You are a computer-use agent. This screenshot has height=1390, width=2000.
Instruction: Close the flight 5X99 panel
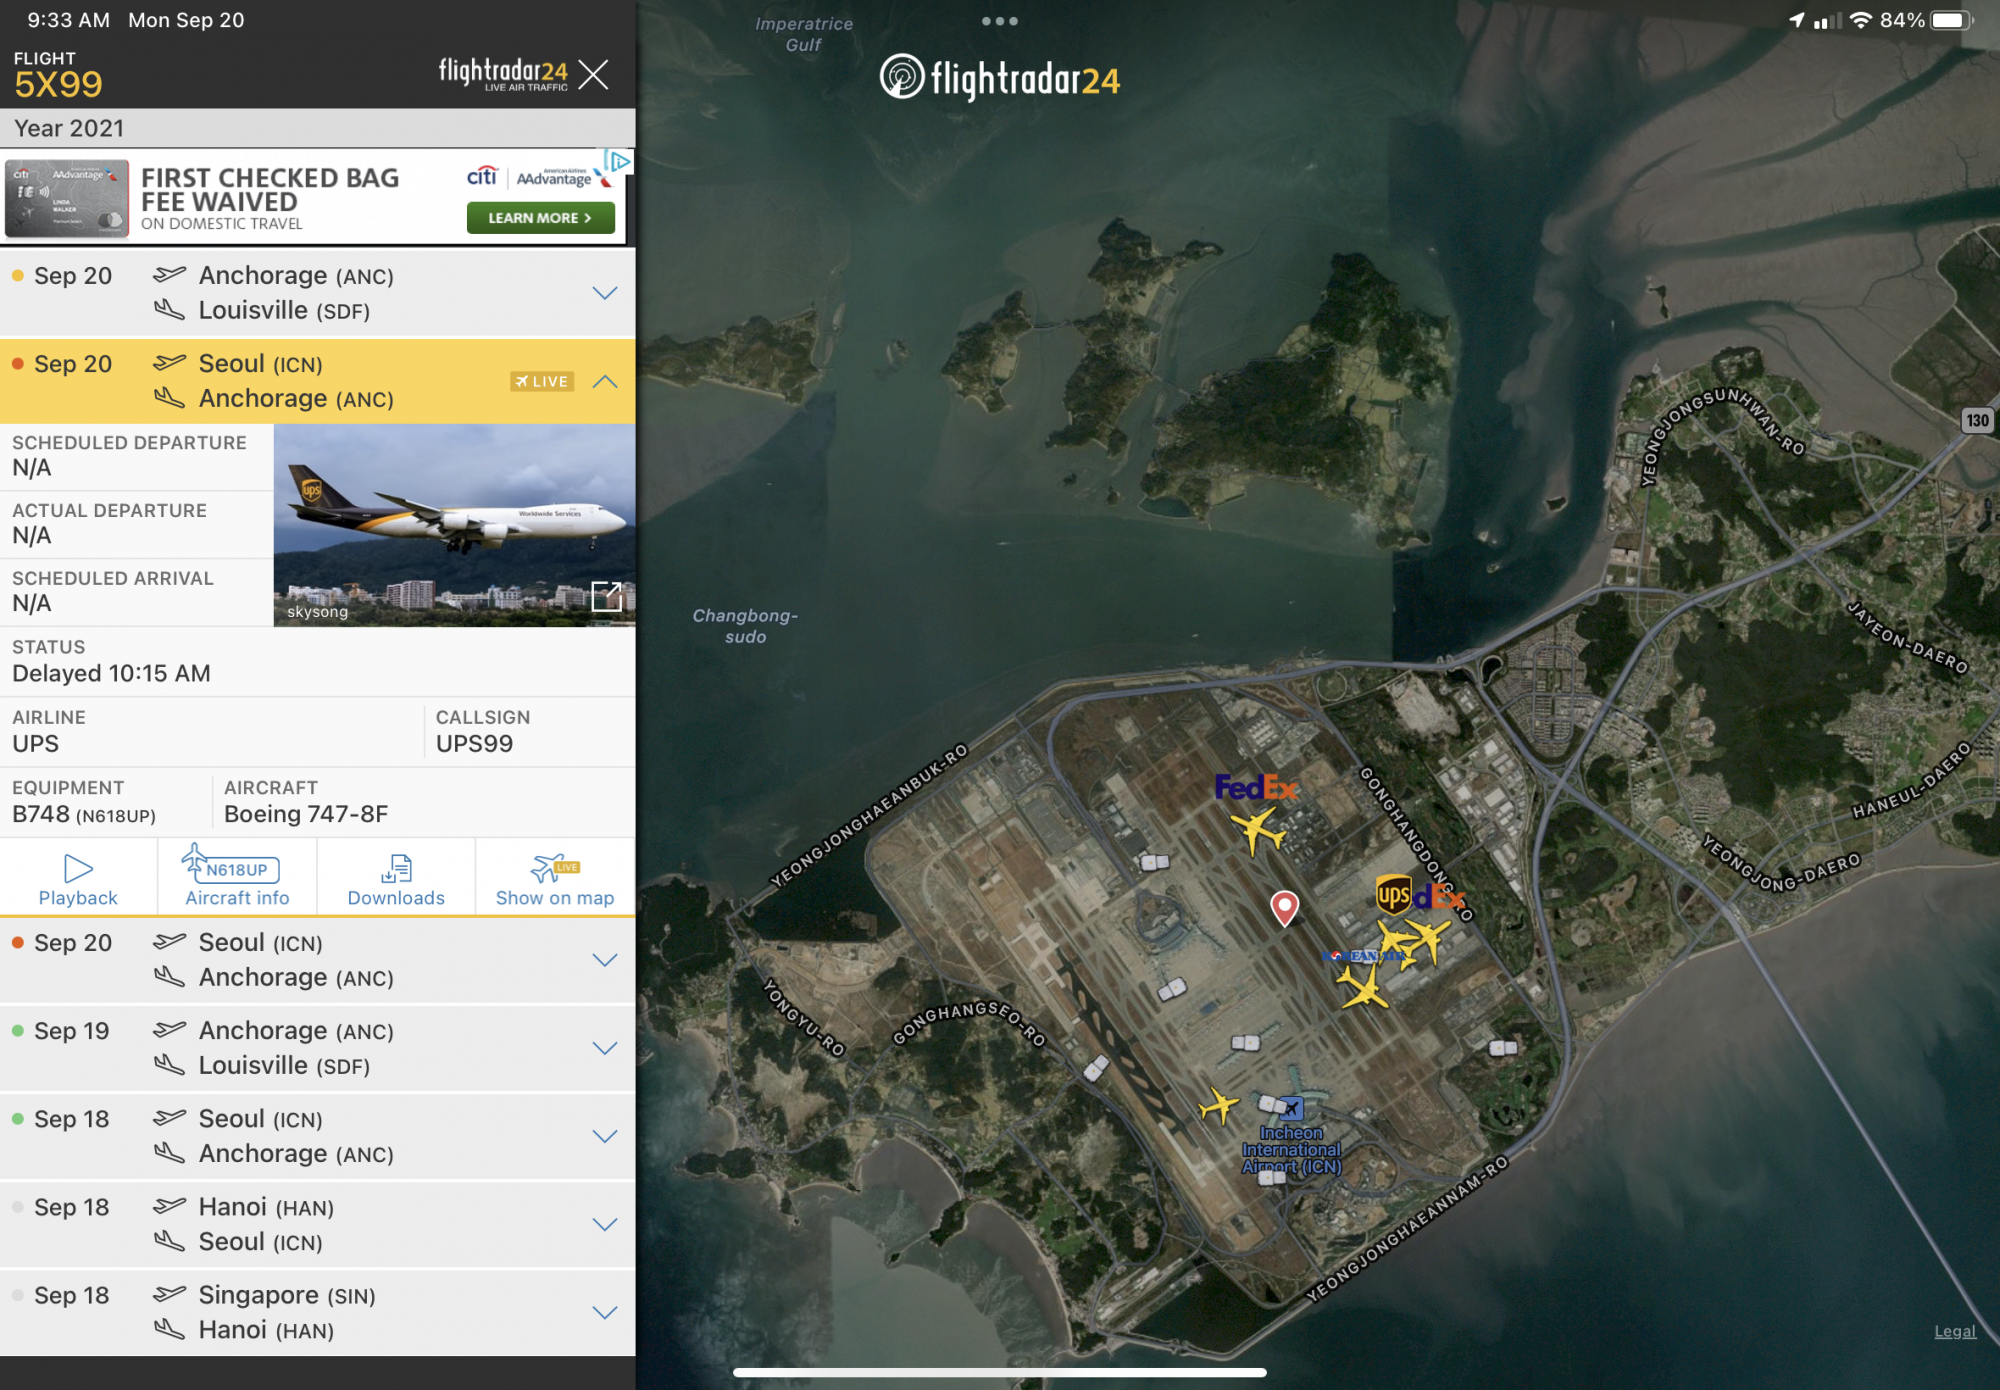(x=594, y=74)
